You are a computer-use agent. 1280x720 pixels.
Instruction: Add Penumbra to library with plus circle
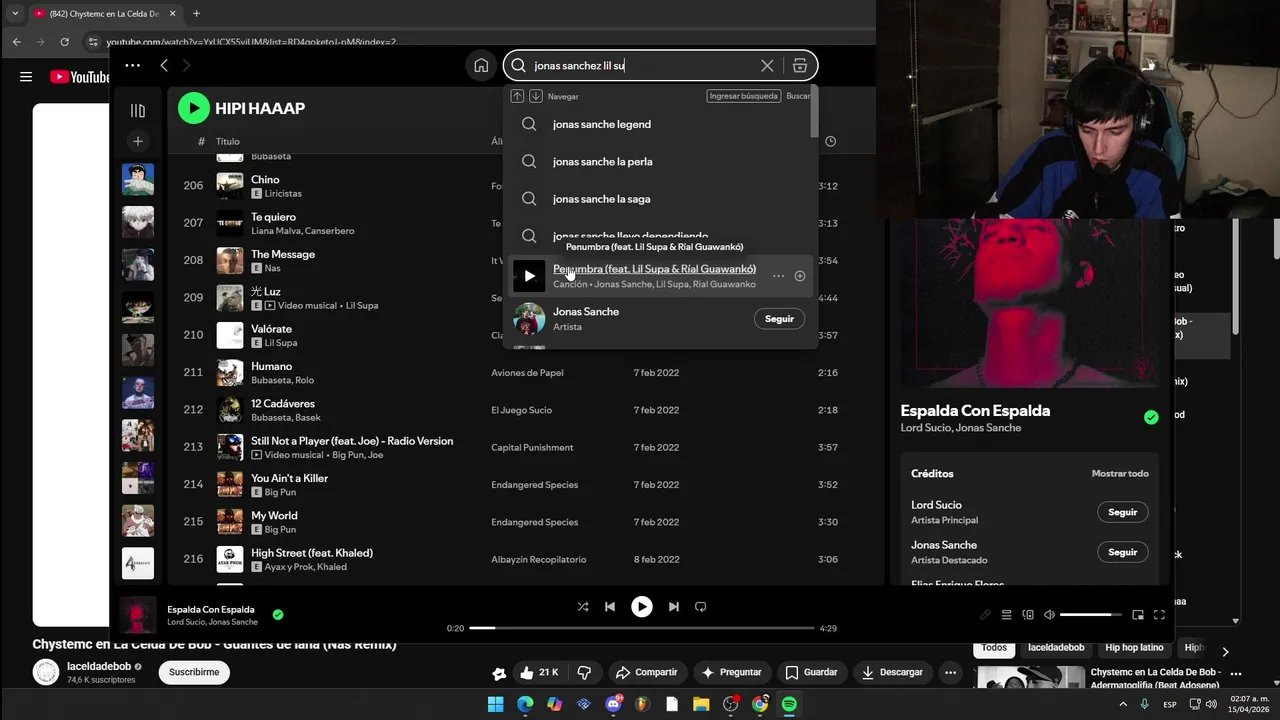800,276
